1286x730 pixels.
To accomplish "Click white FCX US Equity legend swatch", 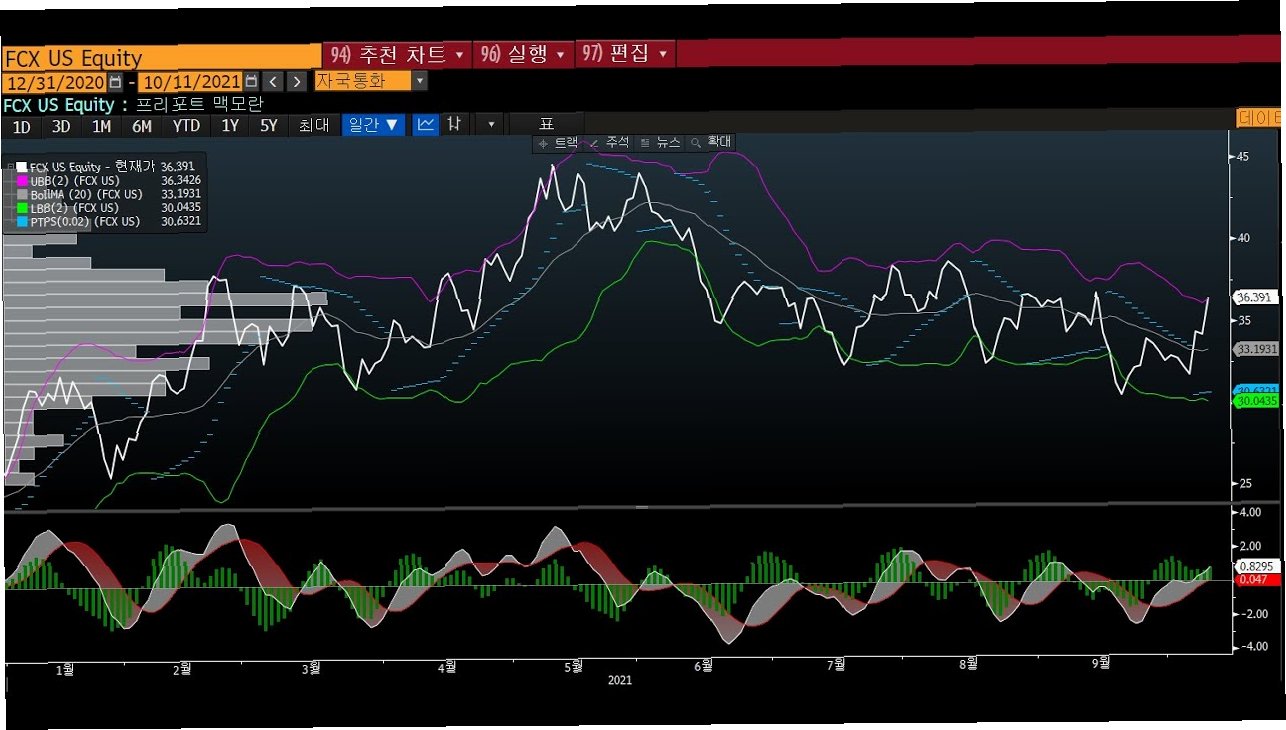I will click(x=22, y=167).
